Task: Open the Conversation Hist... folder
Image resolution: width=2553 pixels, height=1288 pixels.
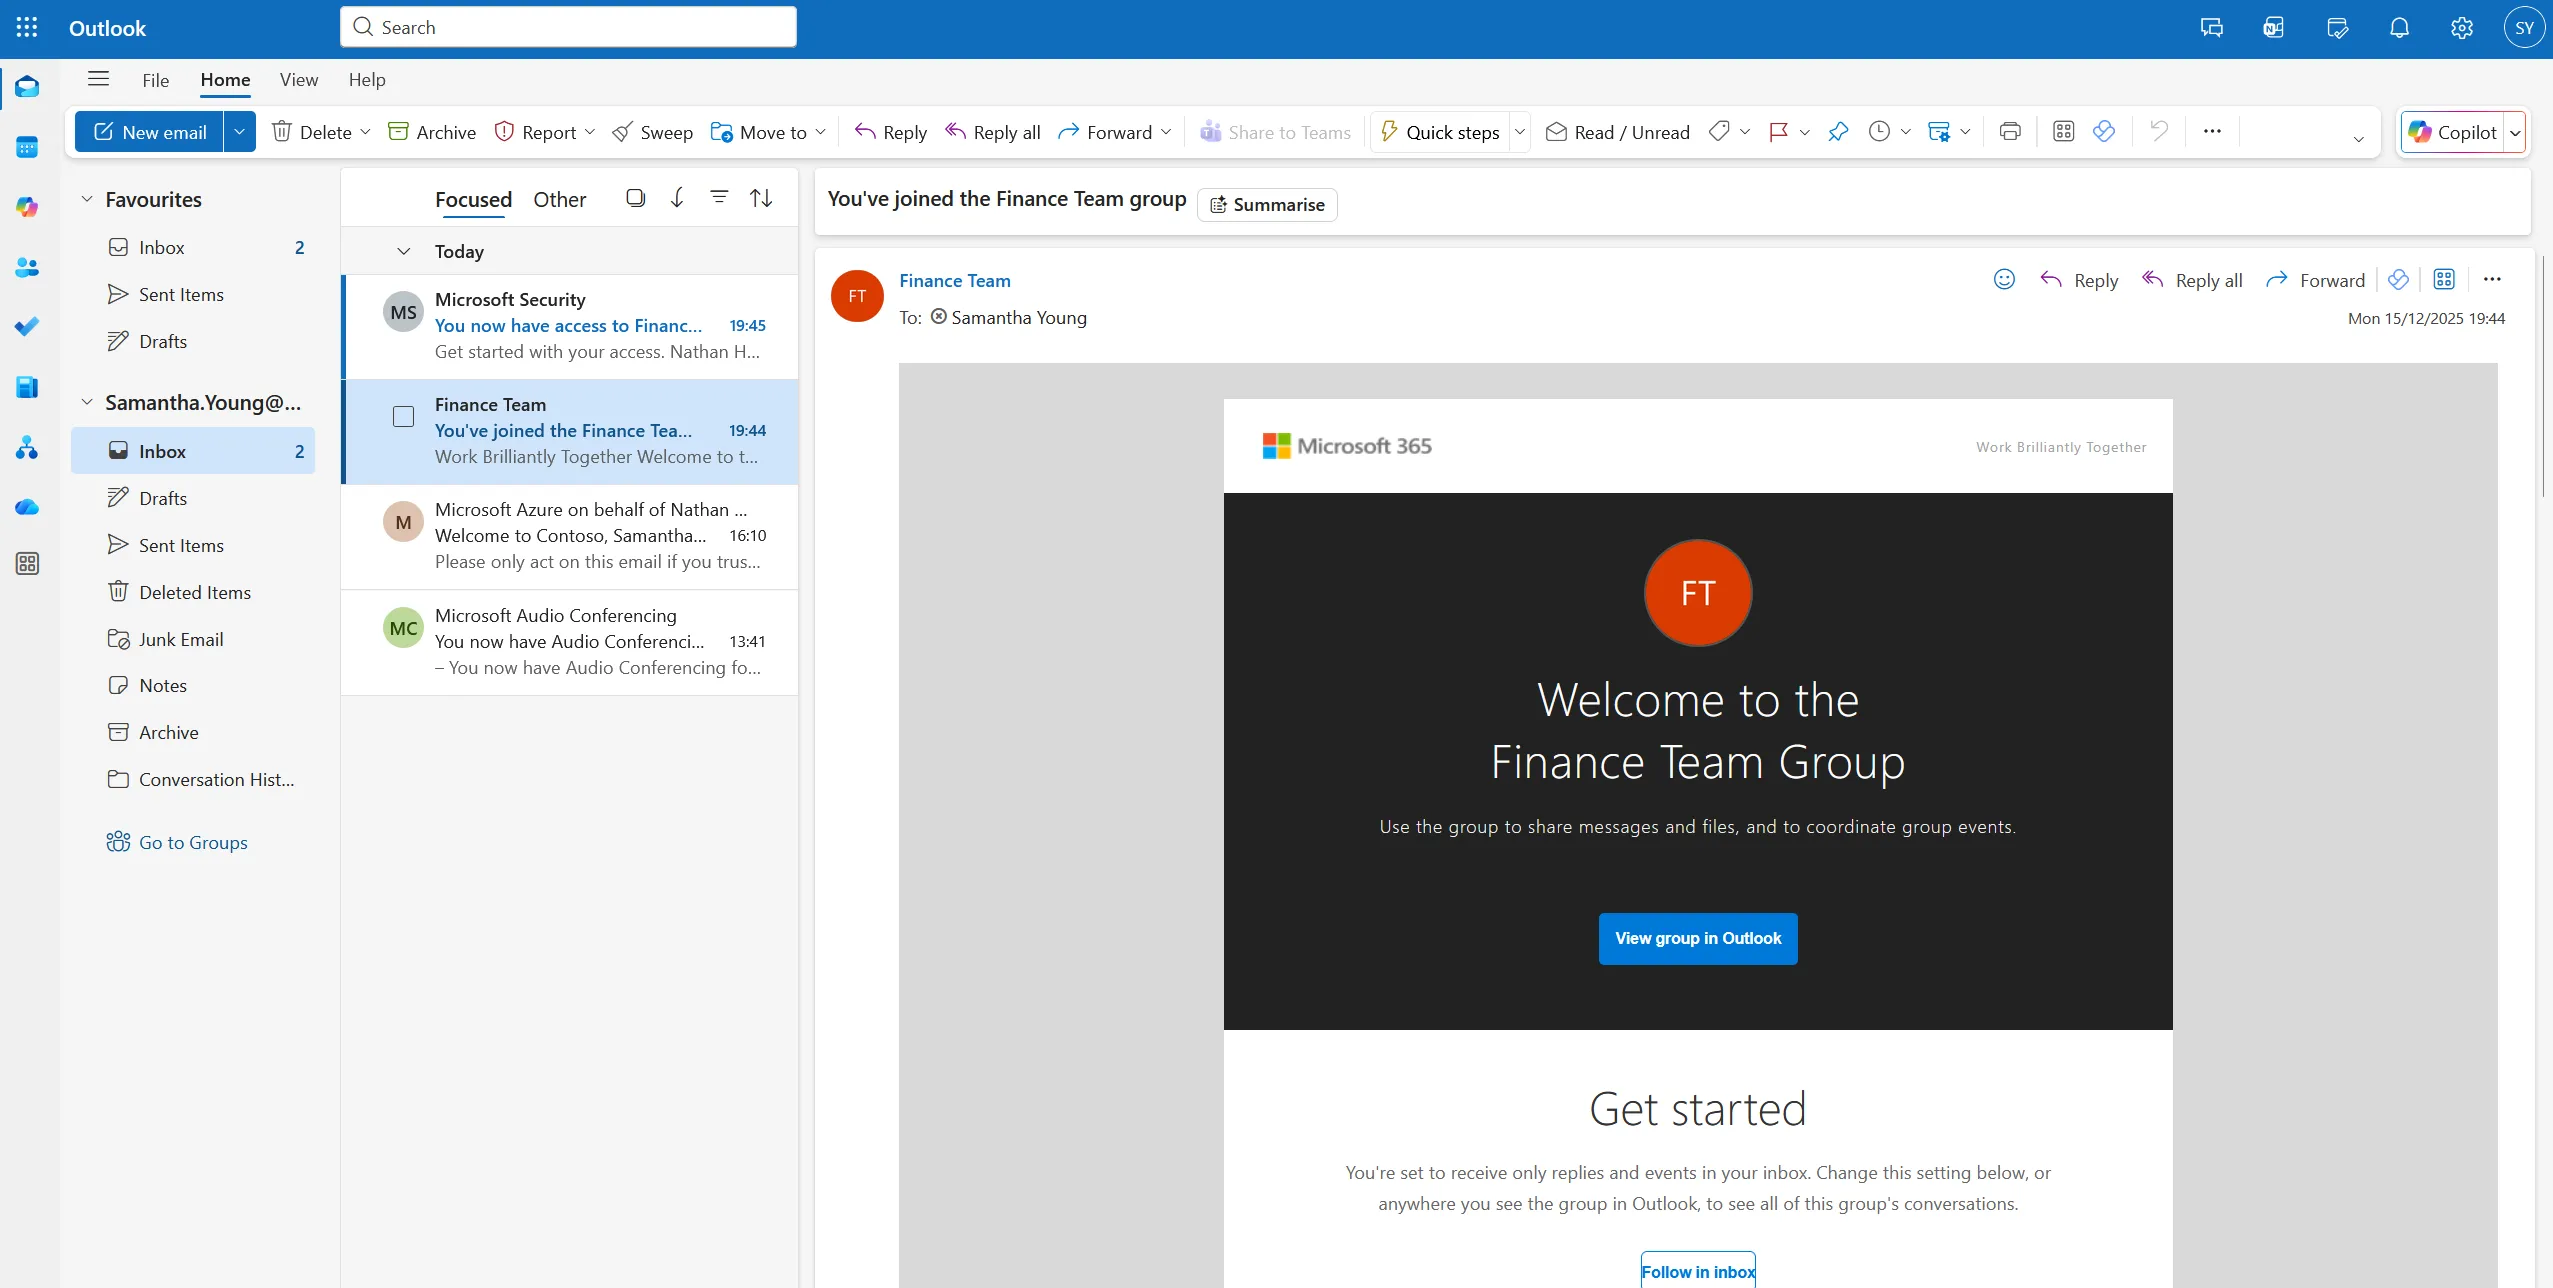Action: (194, 779)
